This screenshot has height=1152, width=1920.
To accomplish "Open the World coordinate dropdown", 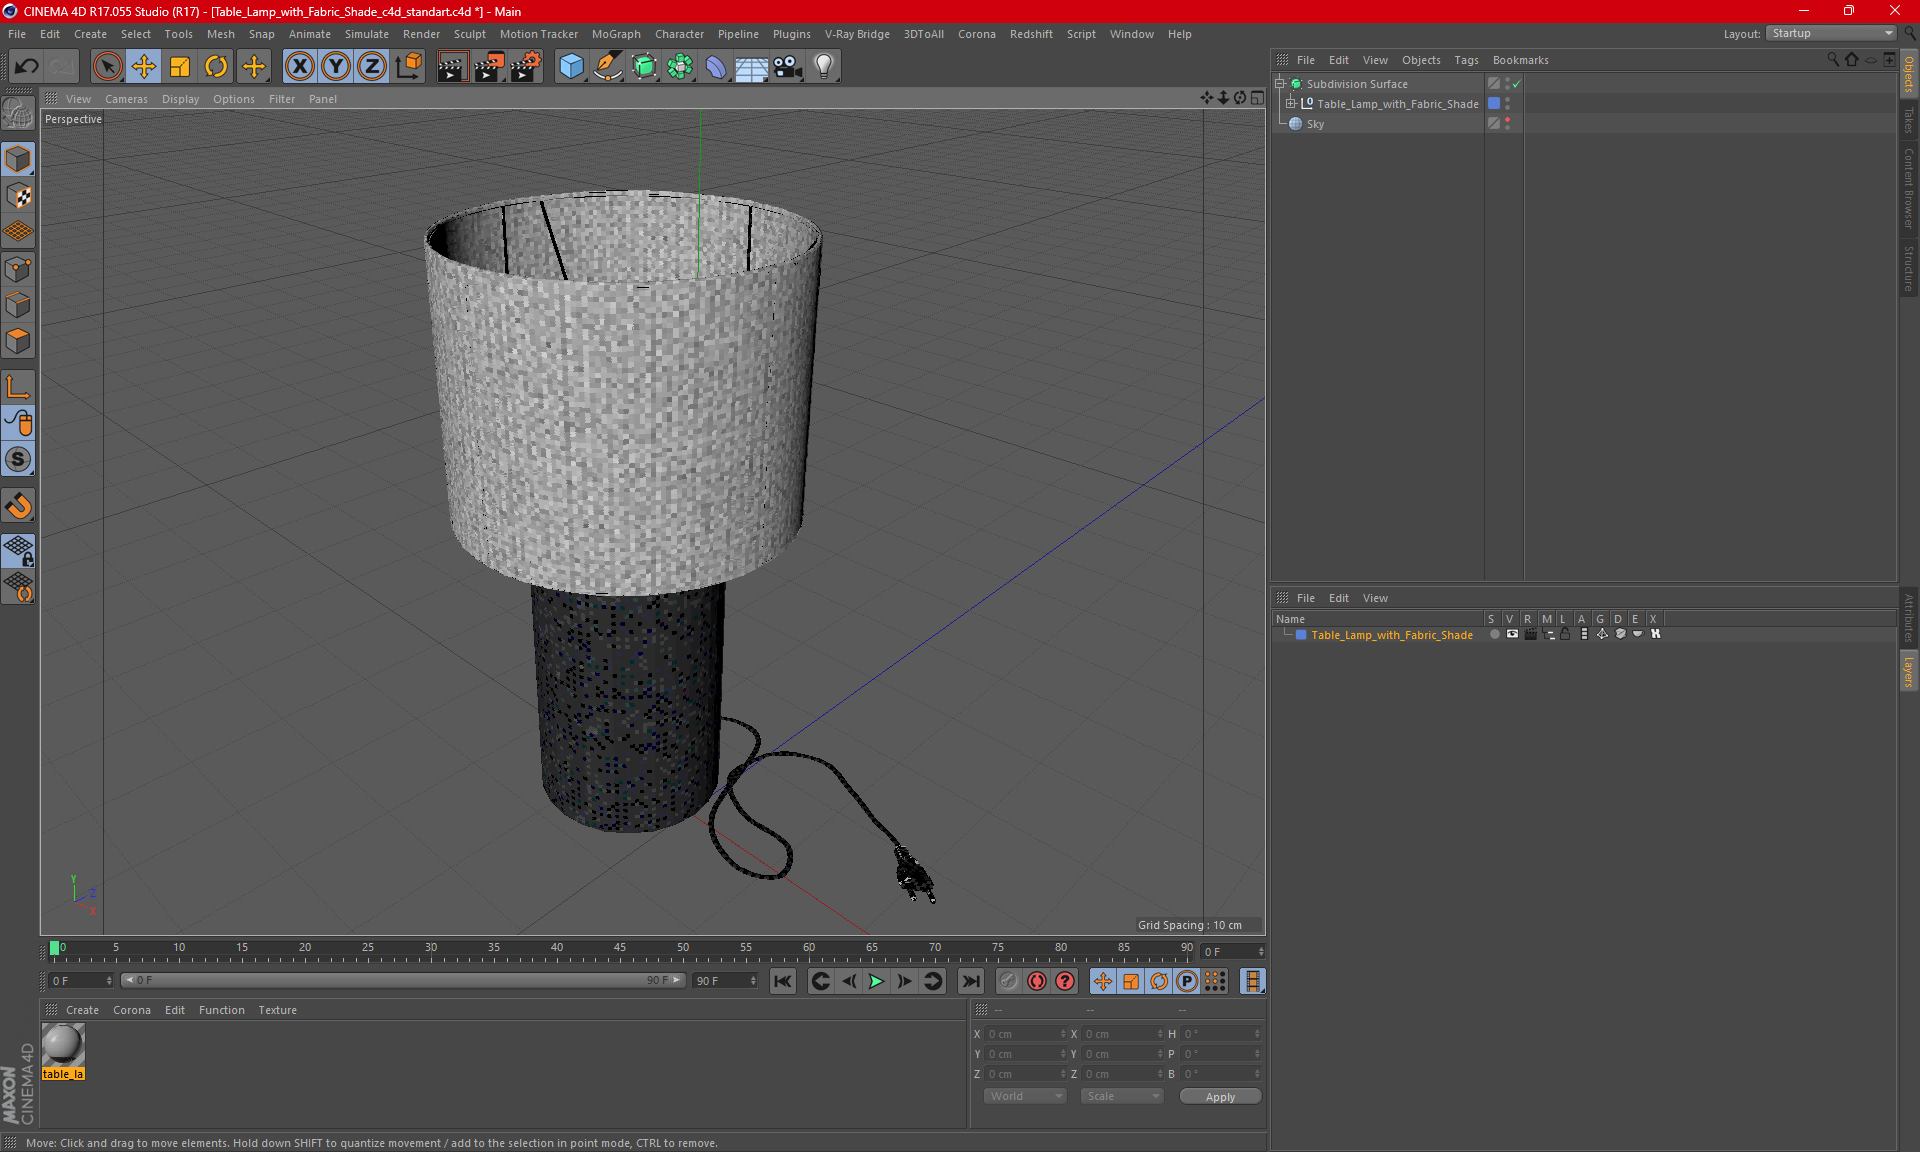I will pyautogui.click(x=1025, y=1096).
